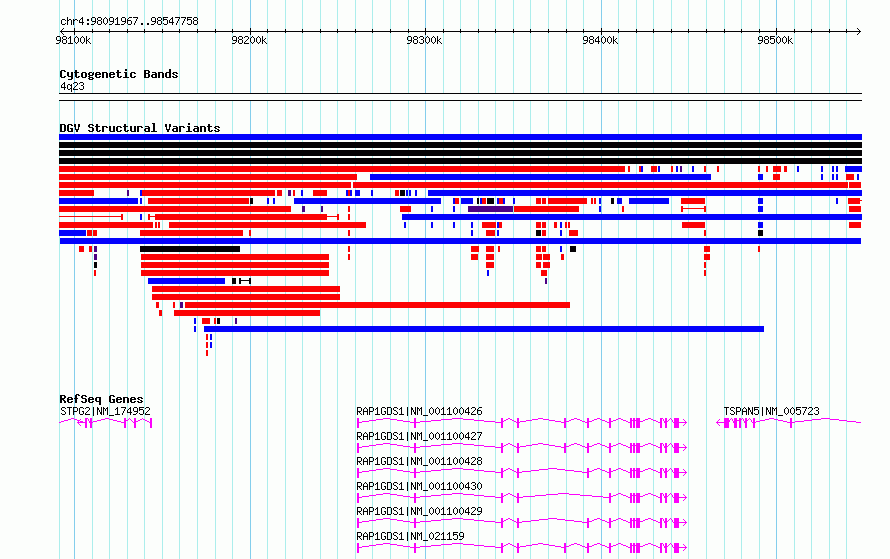The height and width of the screenshot is (559, 890).
Task: Open the RAP1GDS1|NM_021159 transcript label
Action: coord(410,536)
